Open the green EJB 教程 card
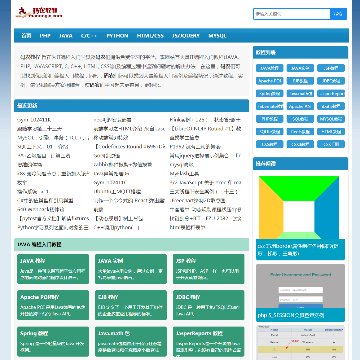 [x=131, y=305]
